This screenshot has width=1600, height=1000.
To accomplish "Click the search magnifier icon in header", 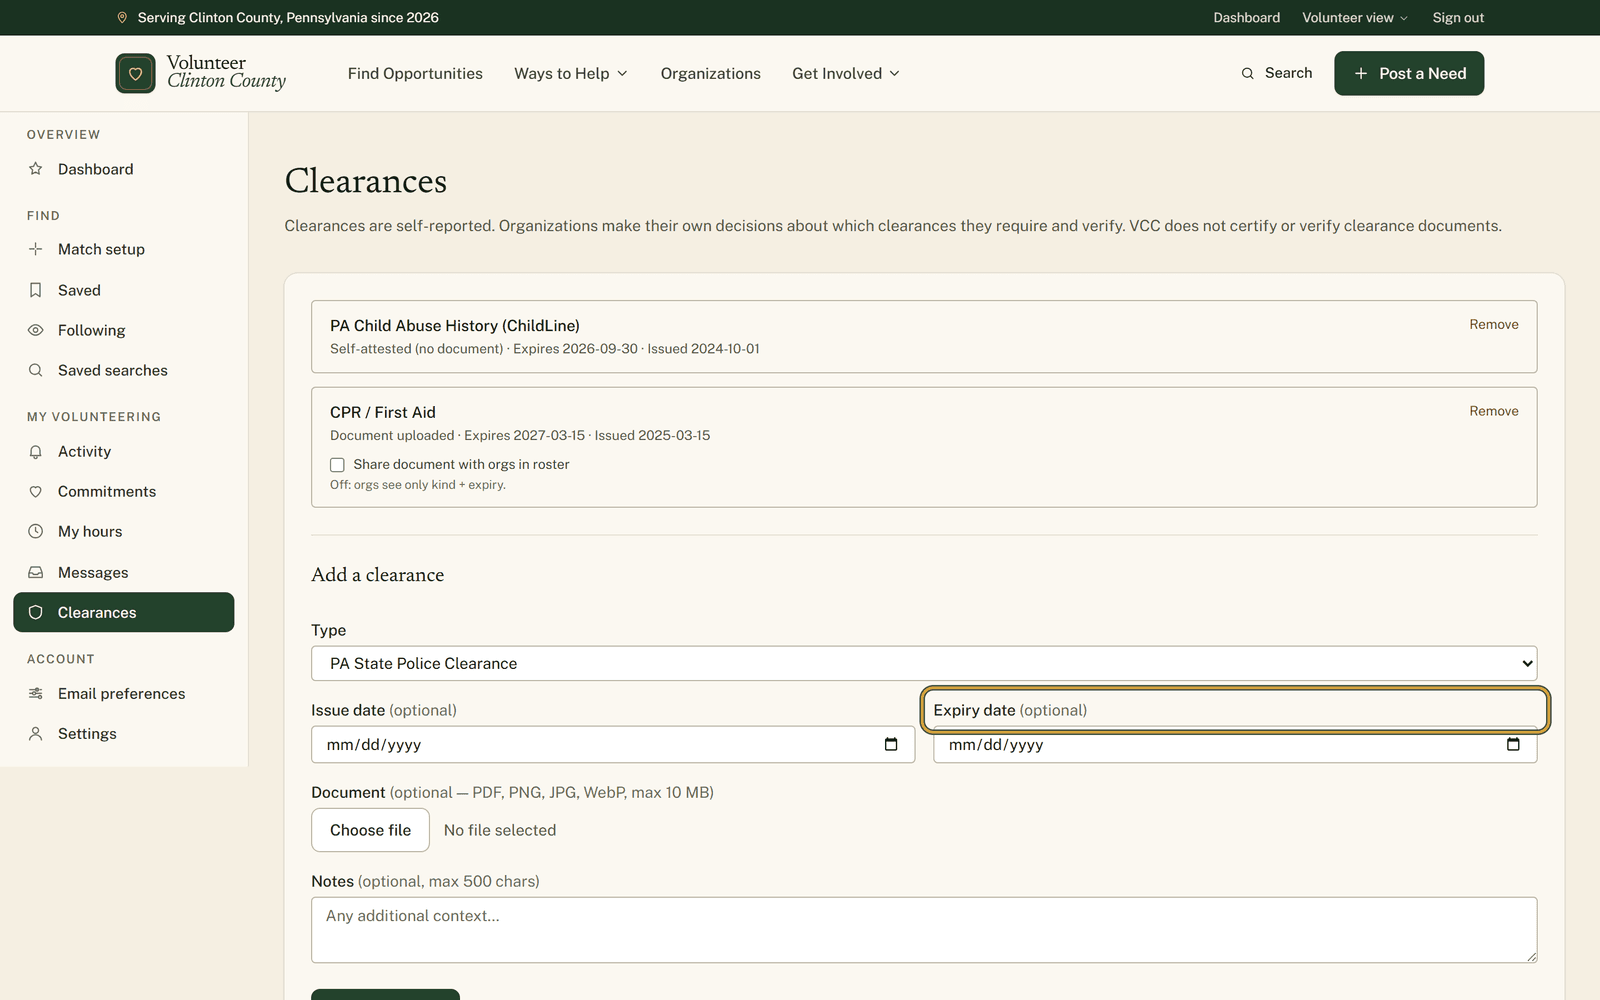I will click(1247, 73).
